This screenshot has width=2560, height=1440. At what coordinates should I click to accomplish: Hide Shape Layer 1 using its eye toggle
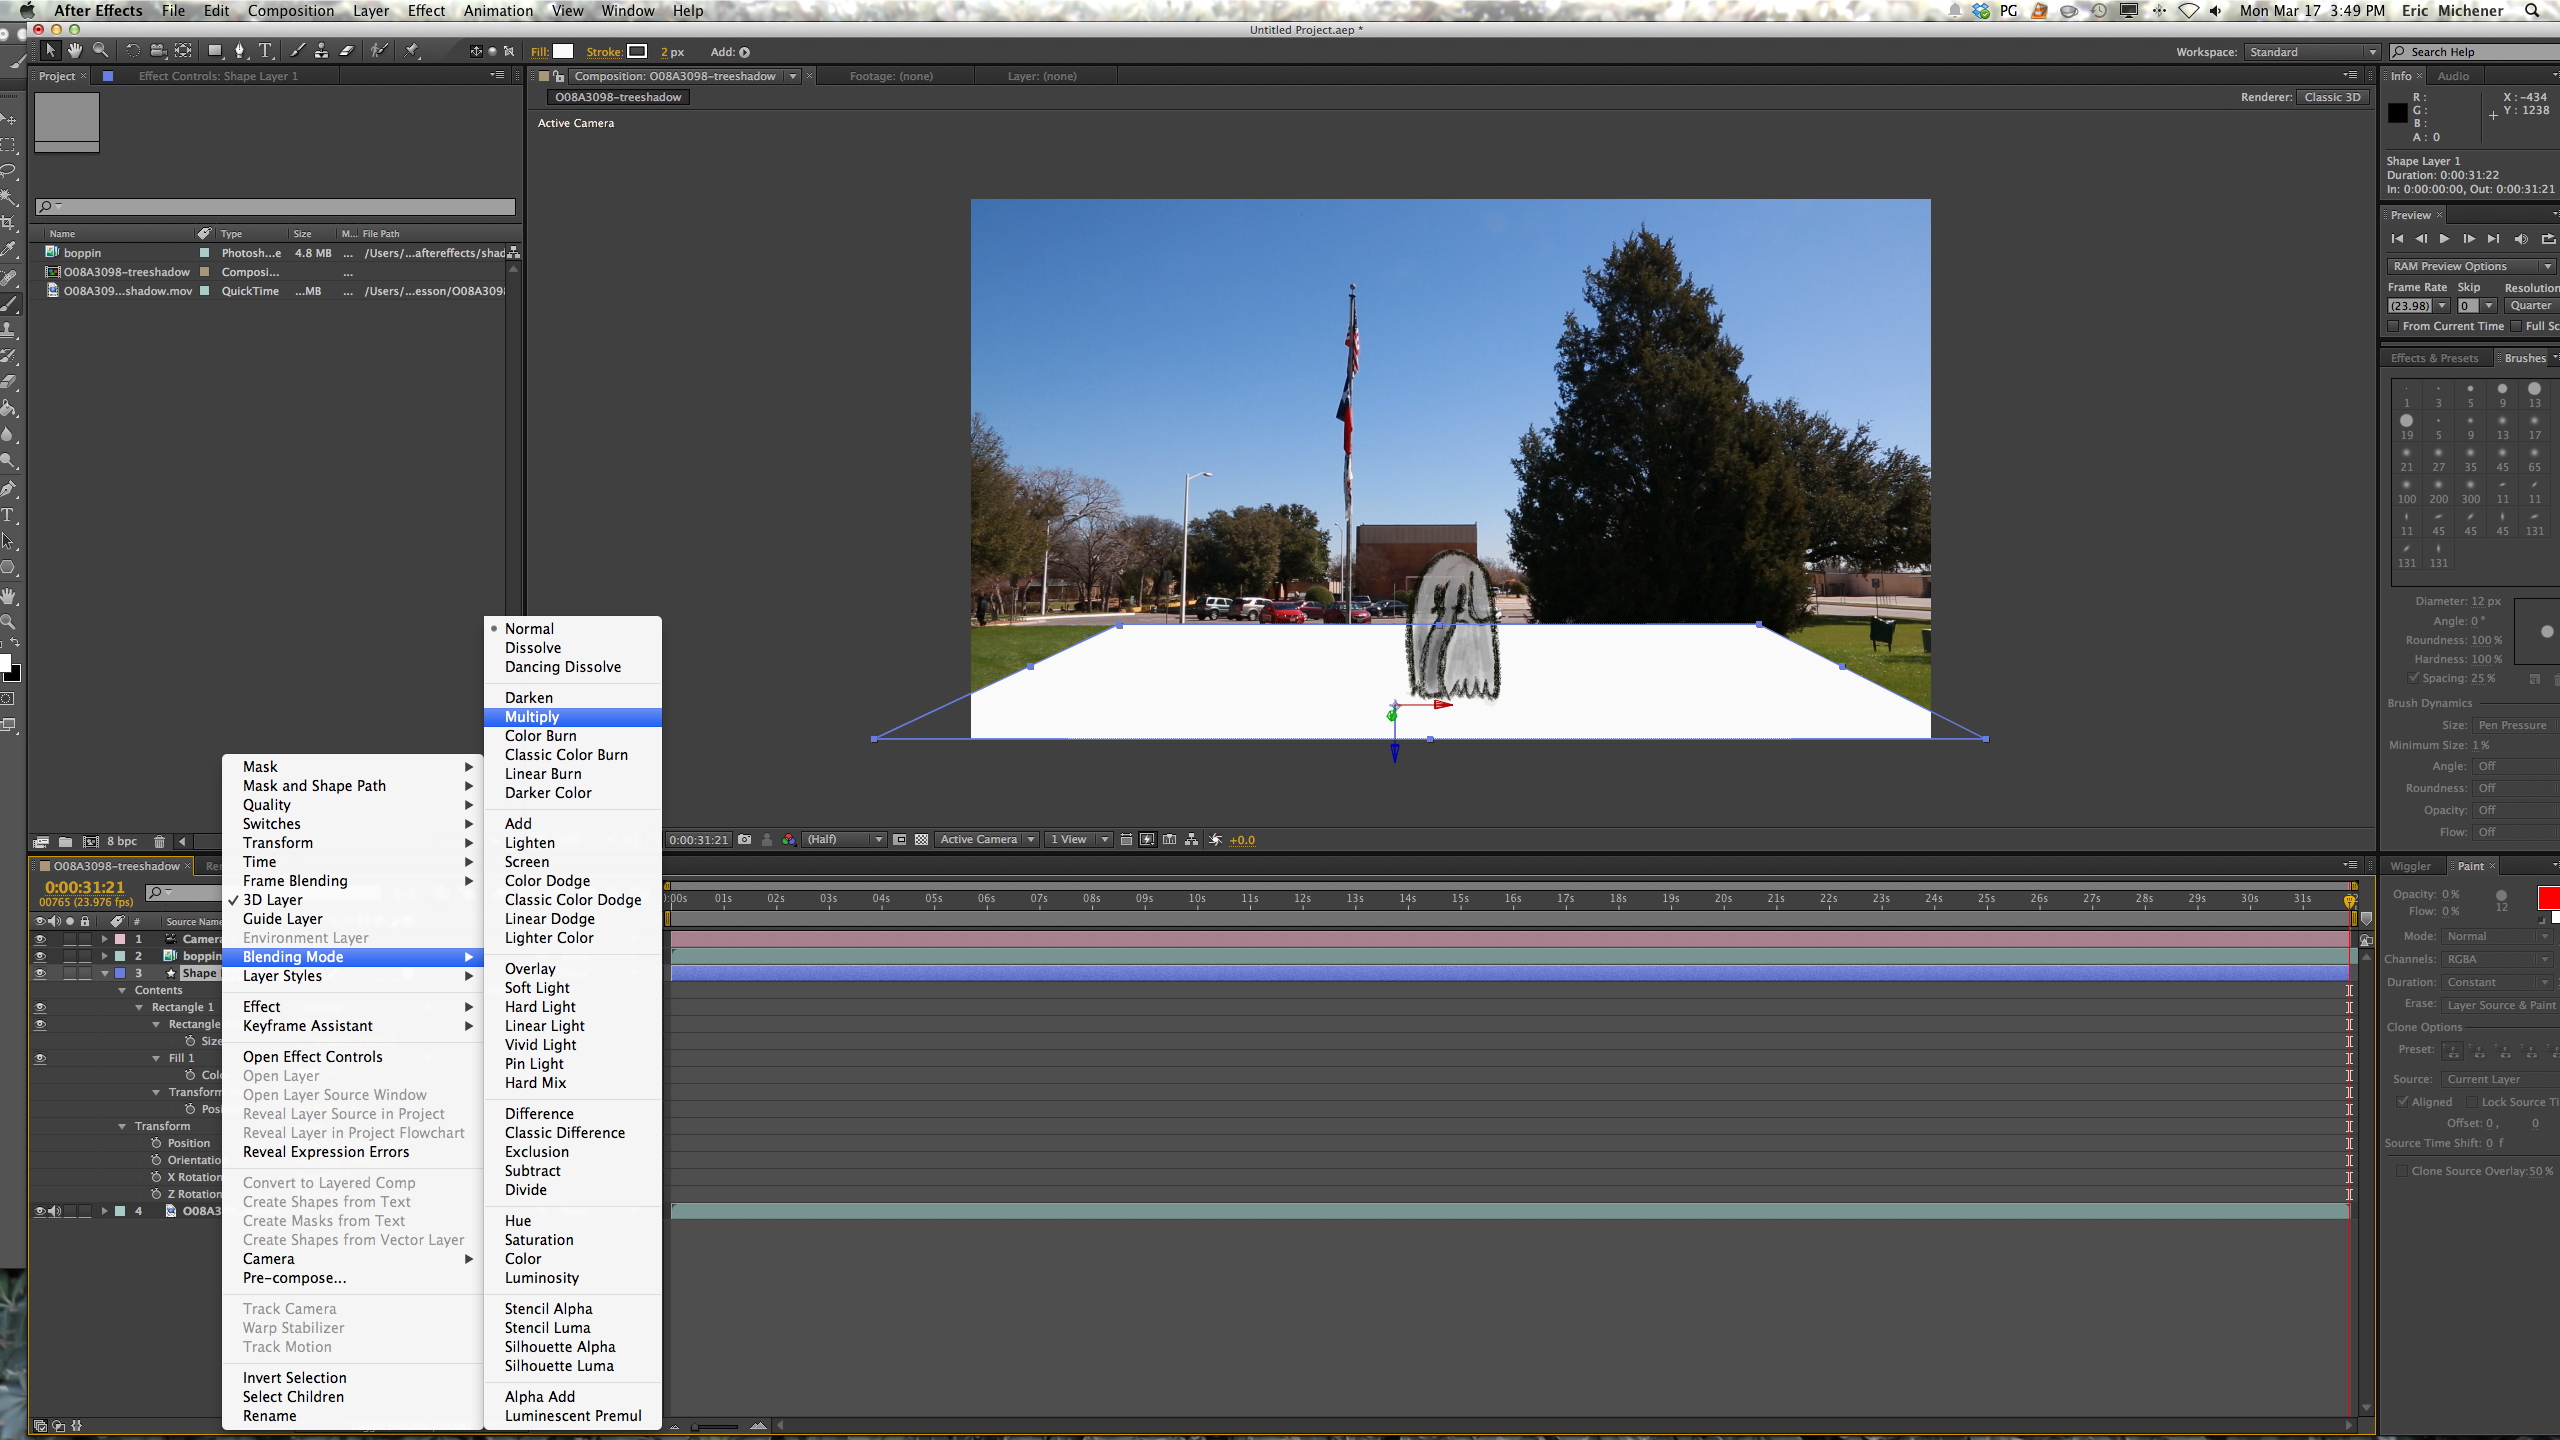(40, 972)
